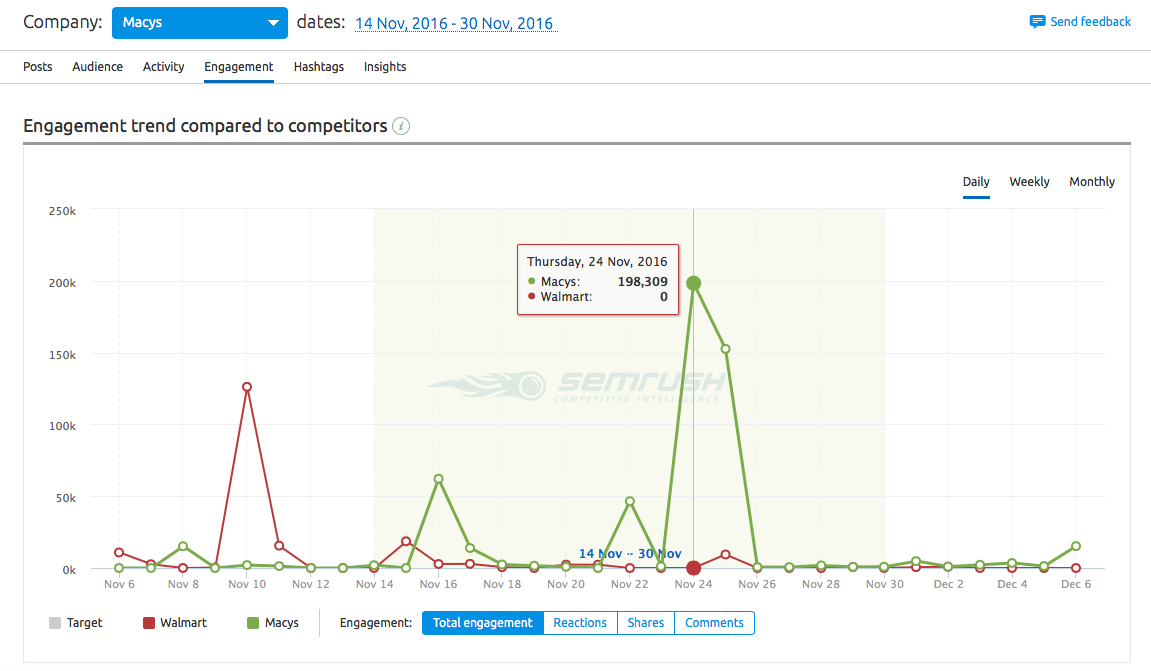Switch chart to Weekly view

click(x=1029, y=181)
